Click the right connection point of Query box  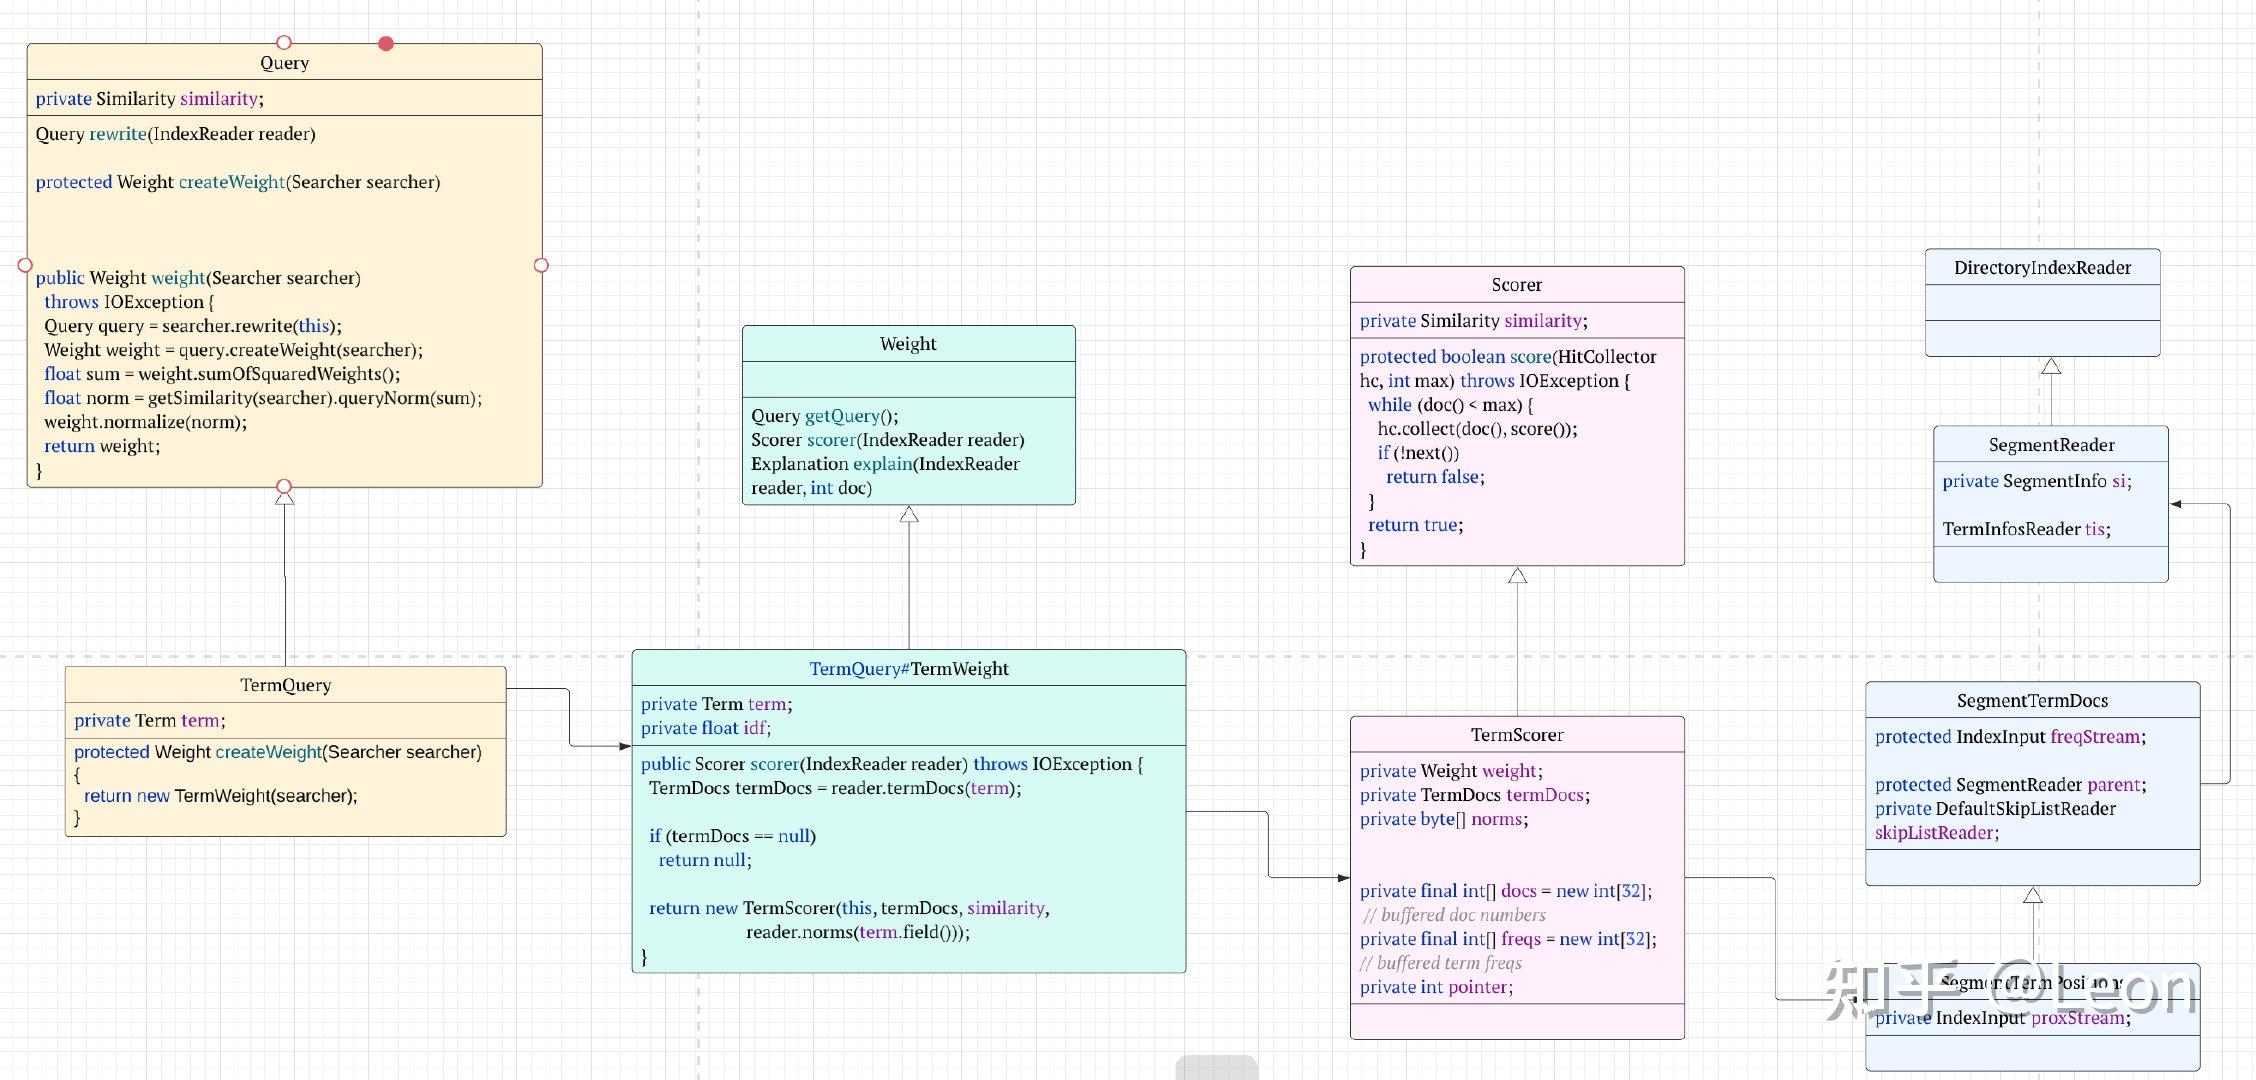[x=541, y=265]
